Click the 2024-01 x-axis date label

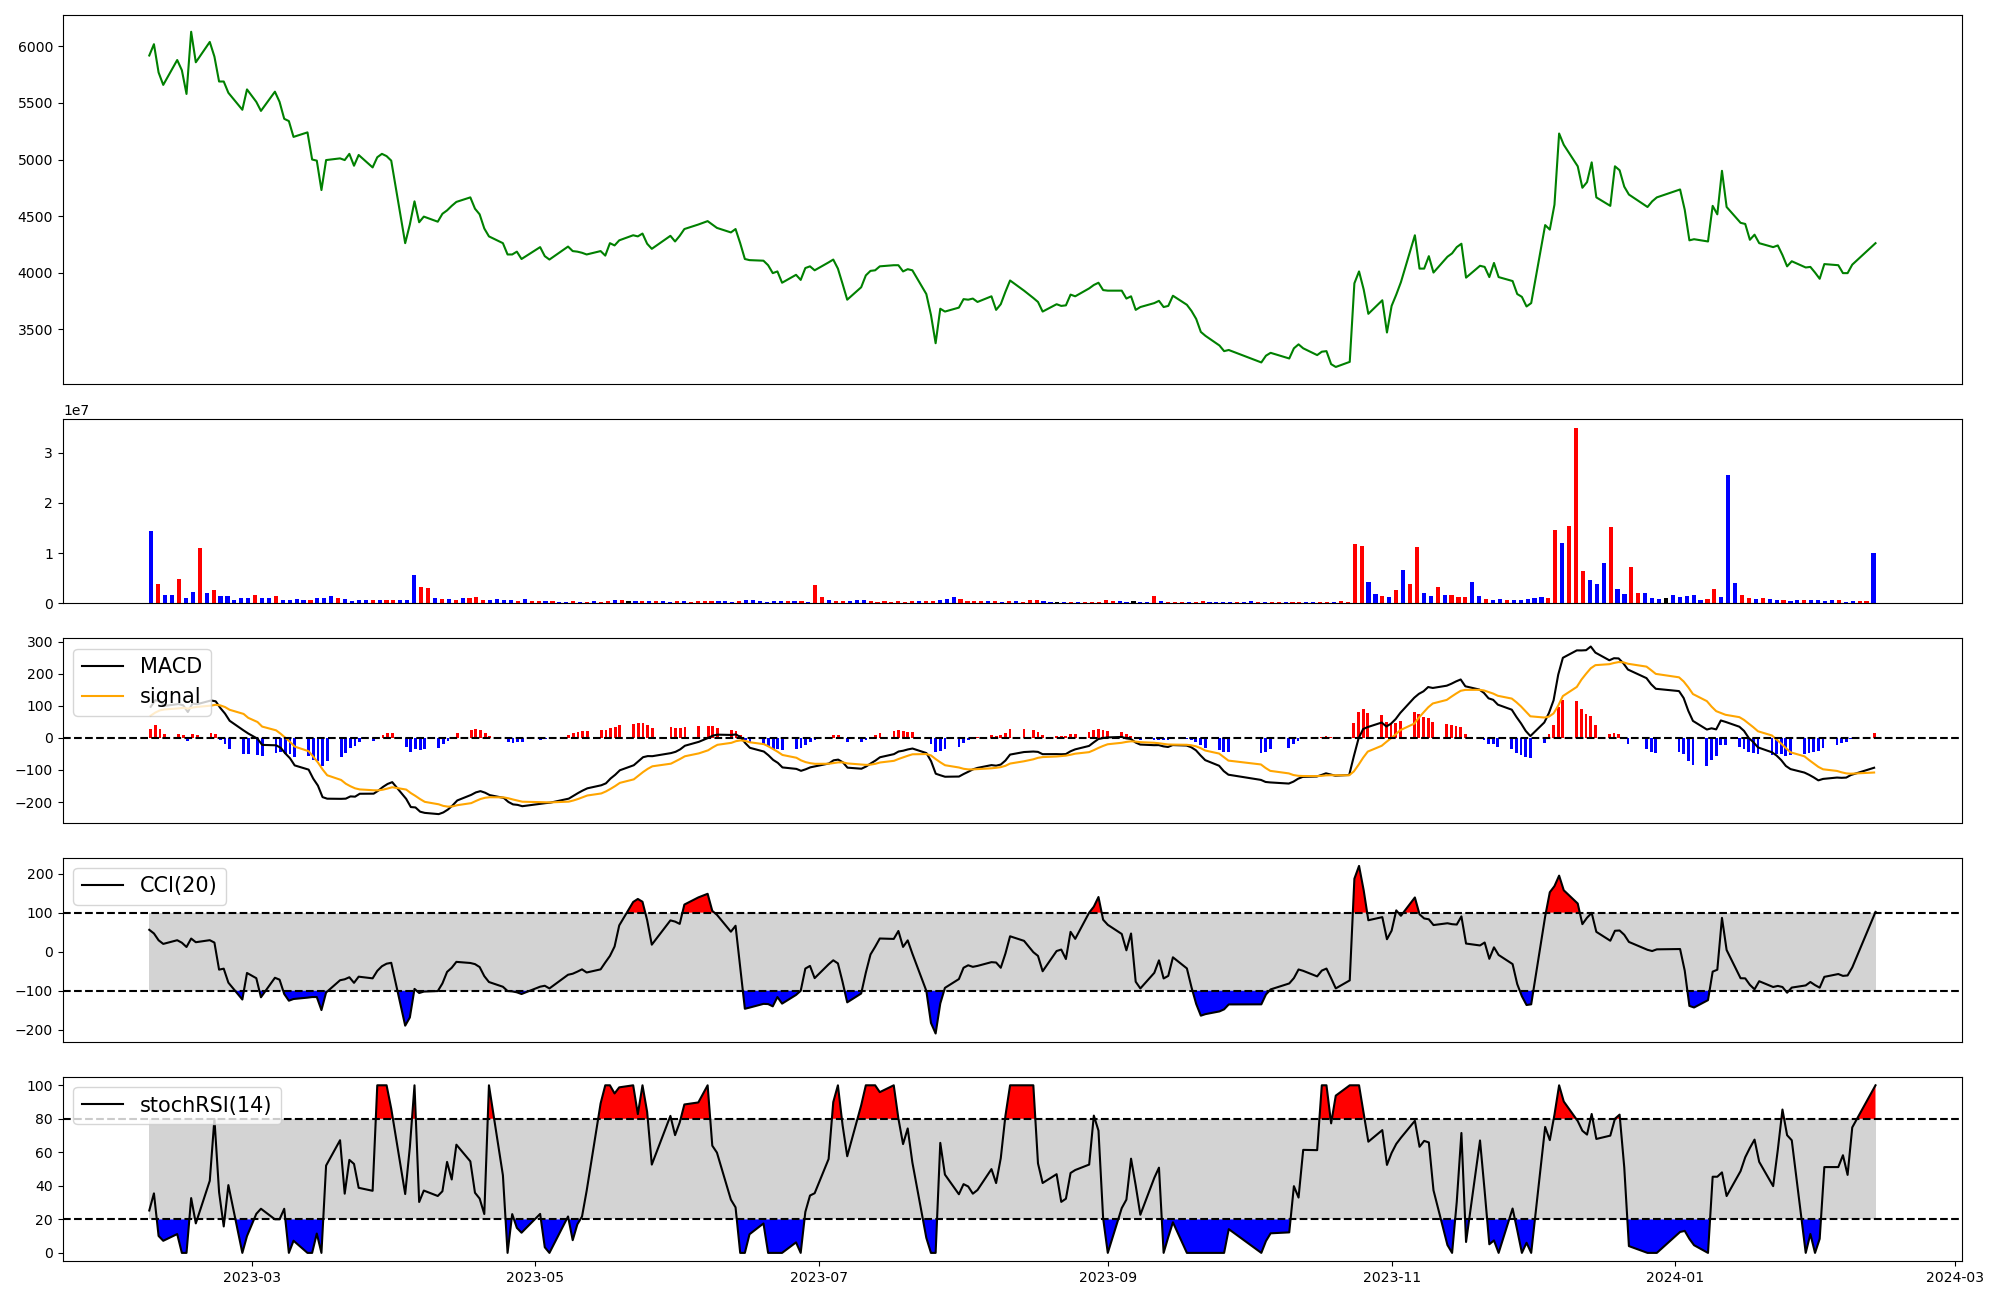[1675, 1277]
